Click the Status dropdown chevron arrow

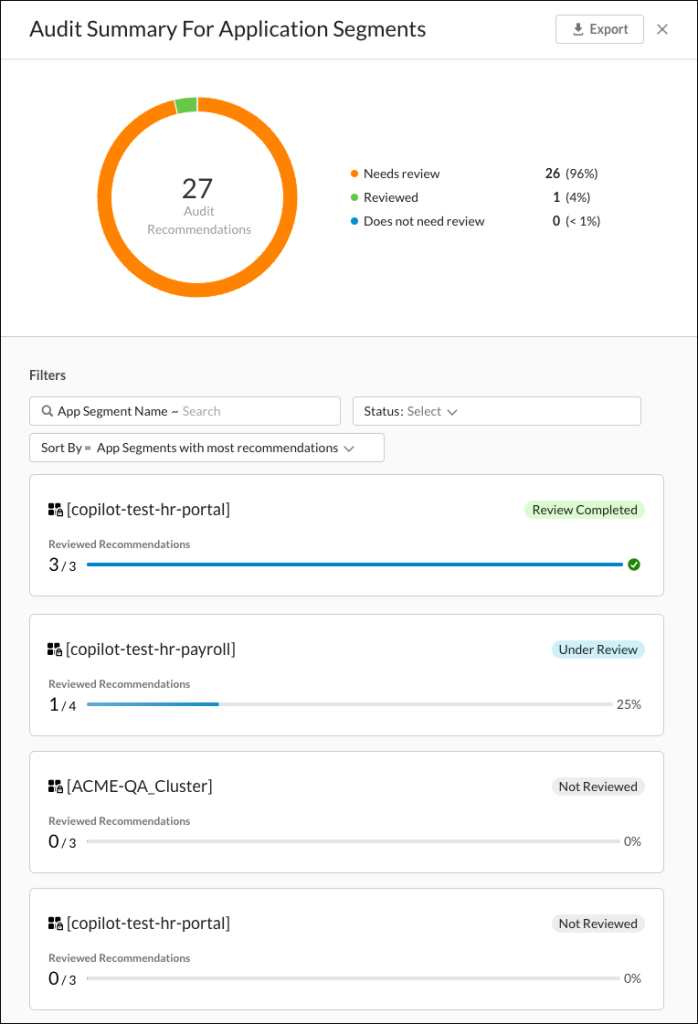point(452,412)
